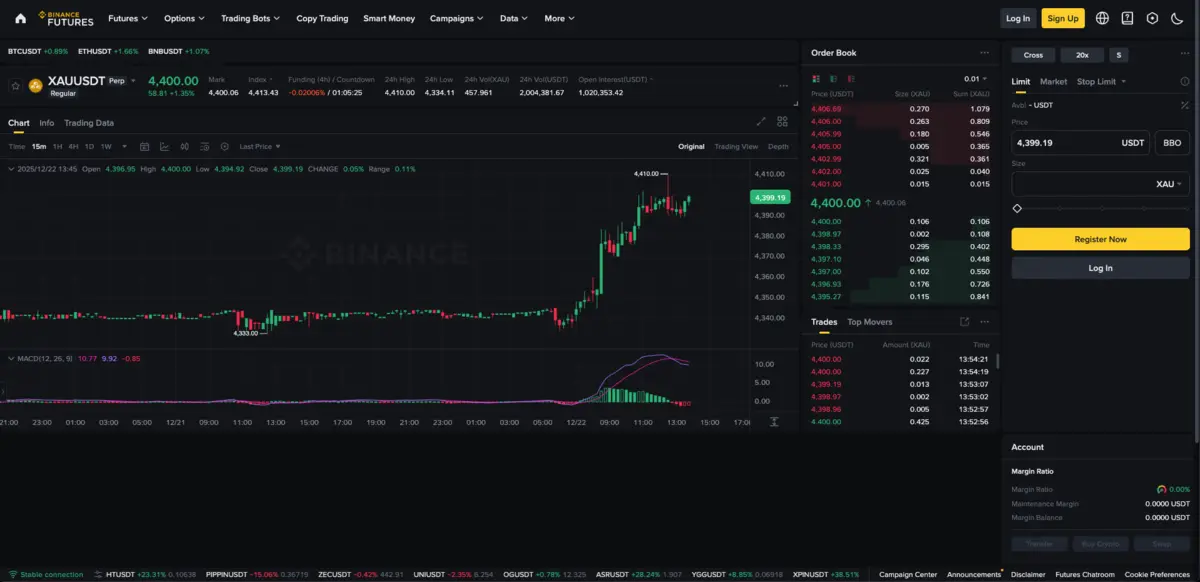Select the 1W chart interval
This screenshot has height=582, width=1200.
106,147
